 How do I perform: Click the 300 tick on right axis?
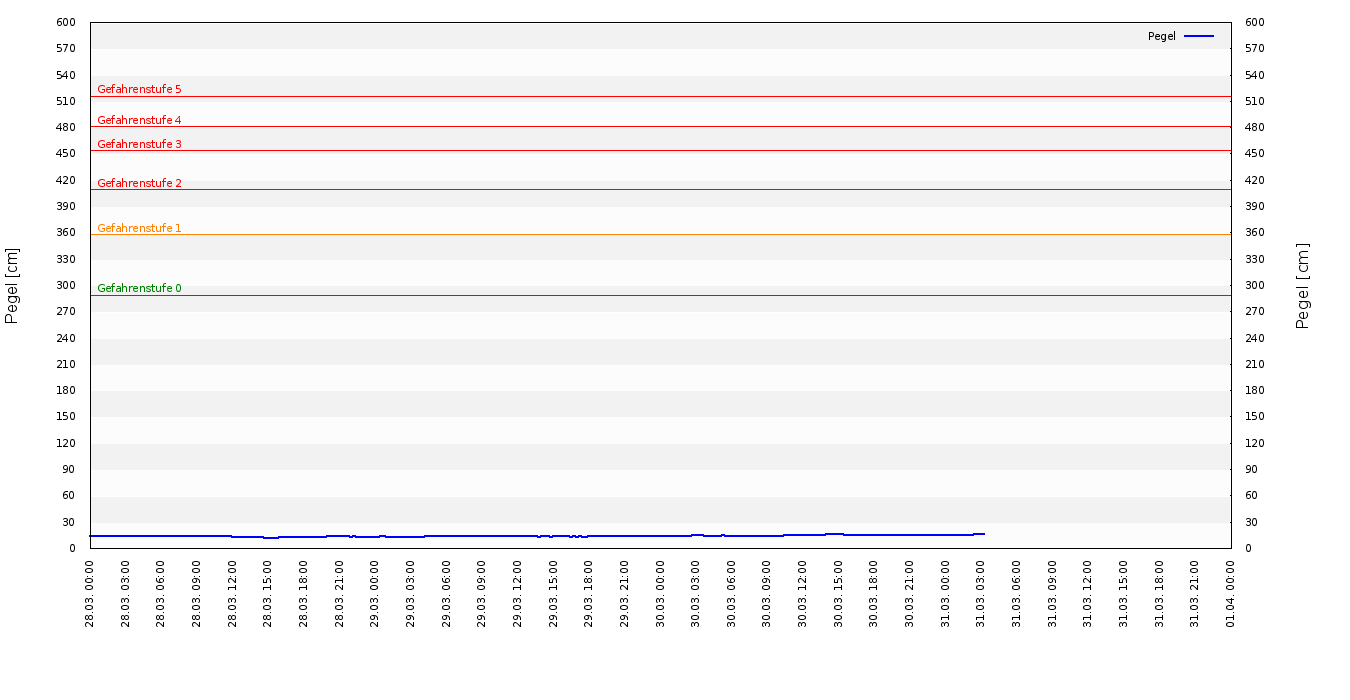coord(1255,285)
